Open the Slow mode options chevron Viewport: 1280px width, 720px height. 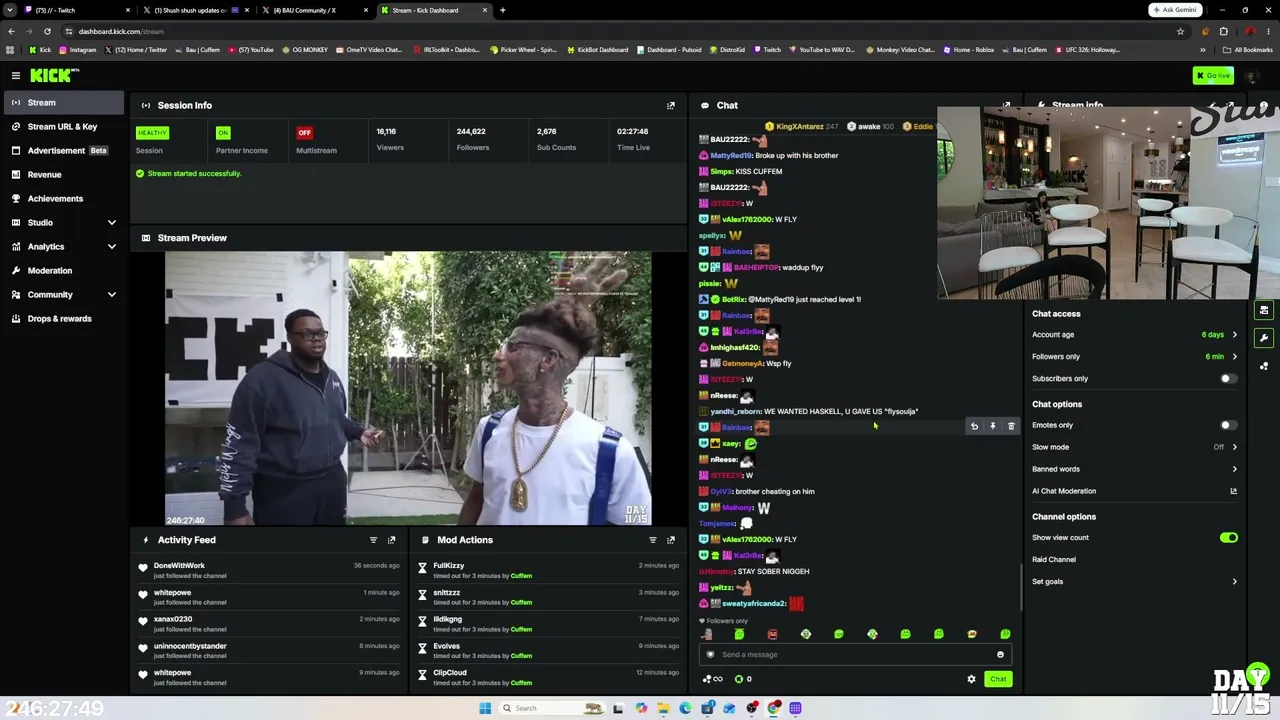coord(1234,447)
